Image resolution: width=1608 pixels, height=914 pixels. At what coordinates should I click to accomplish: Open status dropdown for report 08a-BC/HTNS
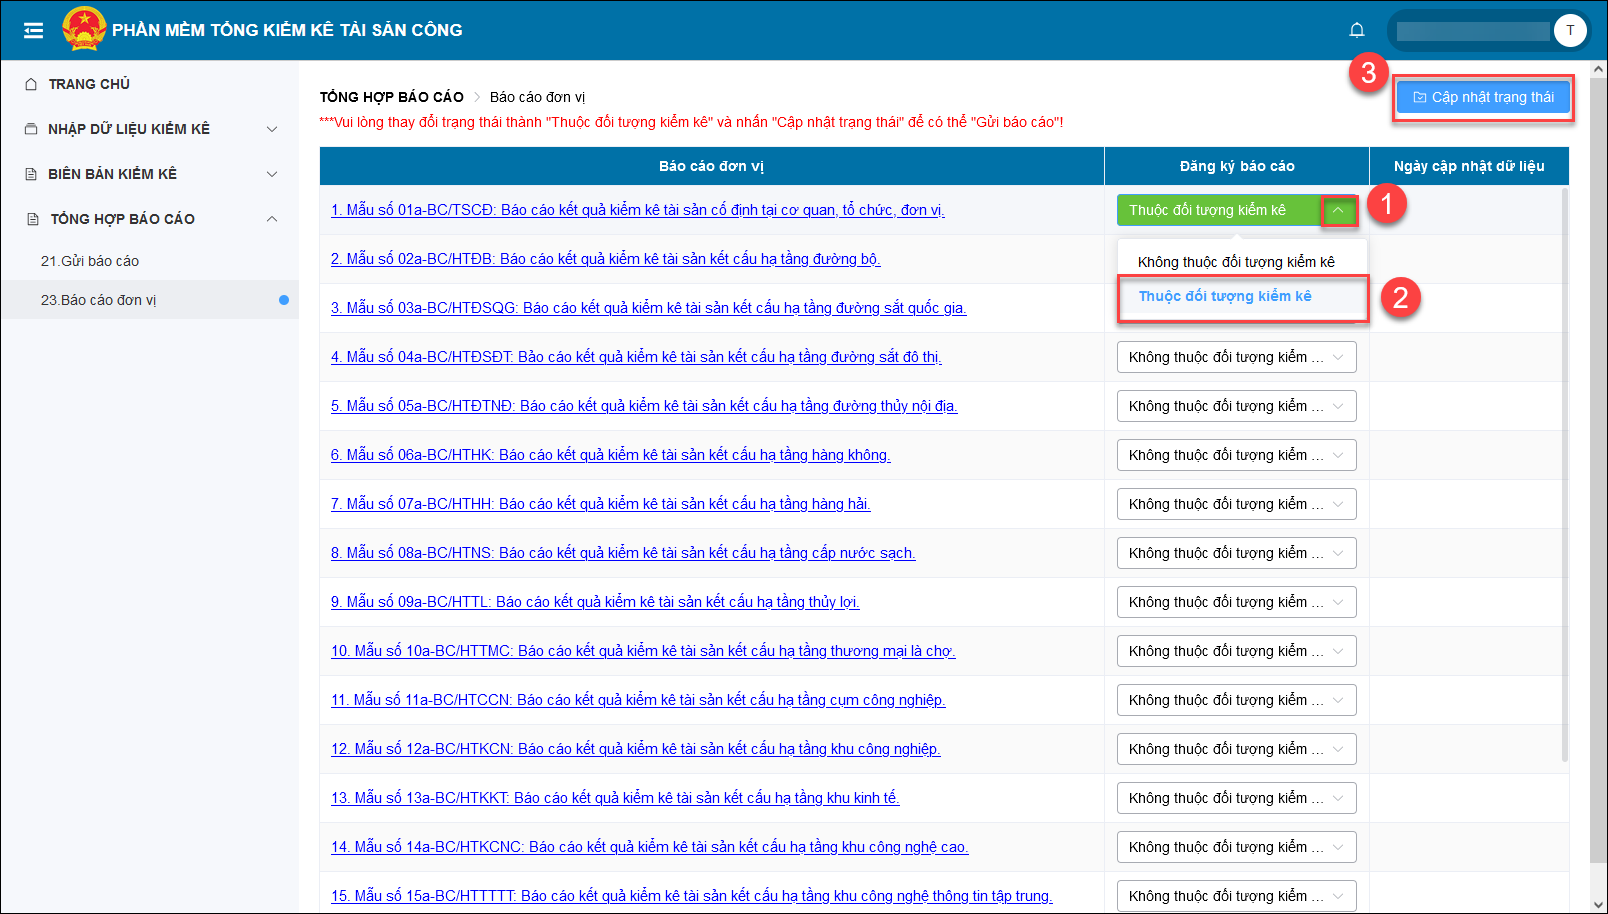tap(1236, 553)
